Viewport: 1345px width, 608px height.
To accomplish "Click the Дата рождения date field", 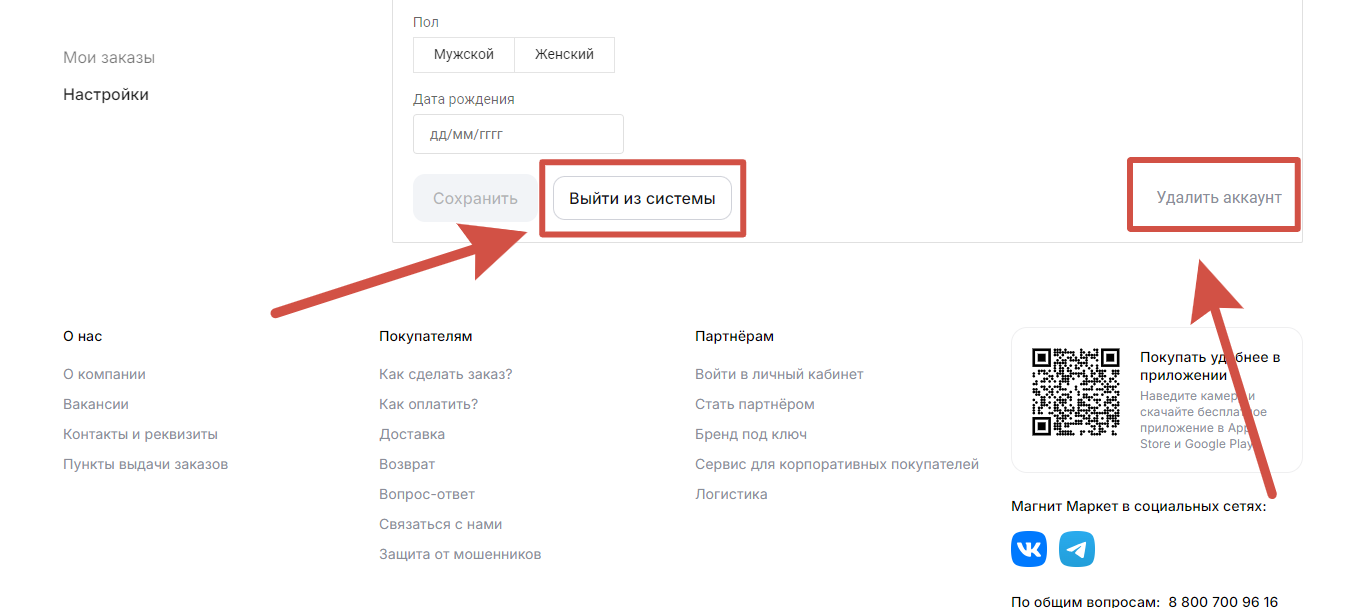I will point(518,134).
